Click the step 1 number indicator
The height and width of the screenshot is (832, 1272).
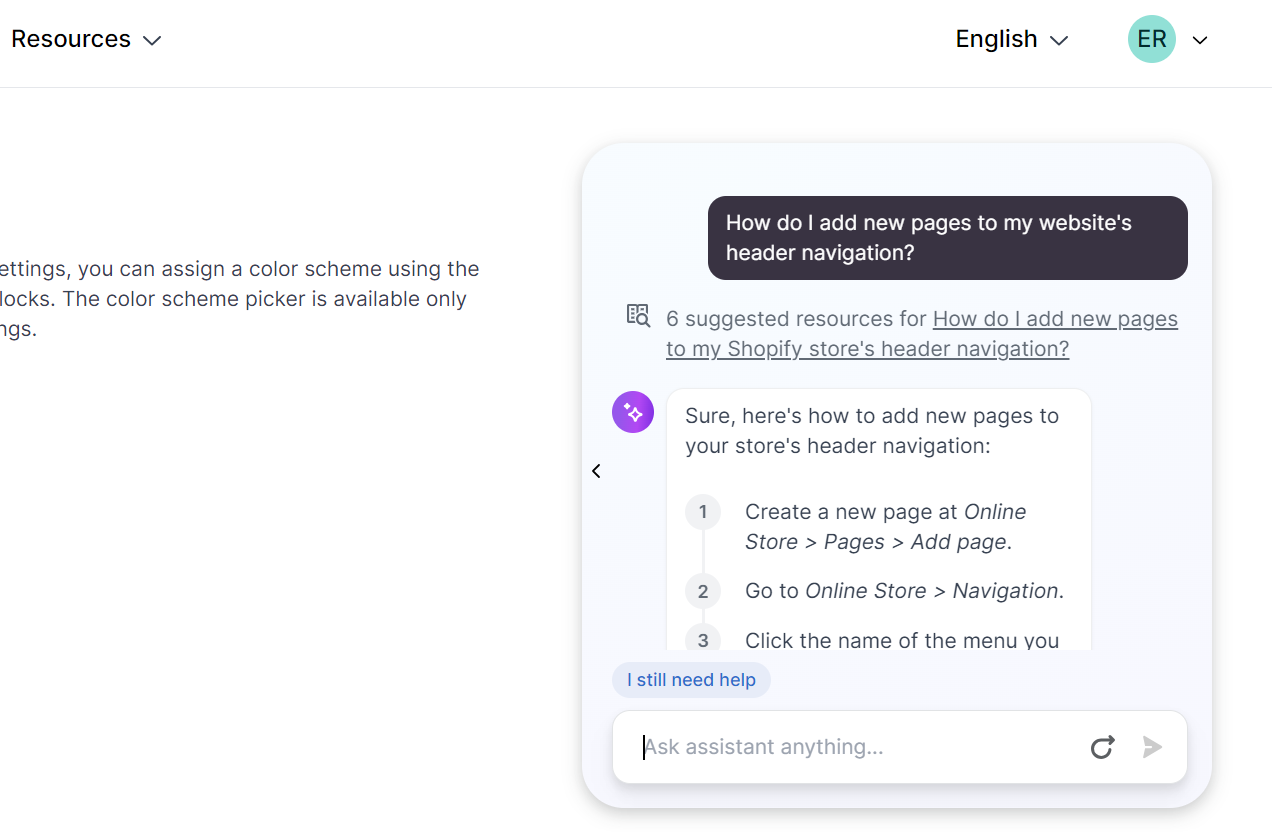click(703, 511)
